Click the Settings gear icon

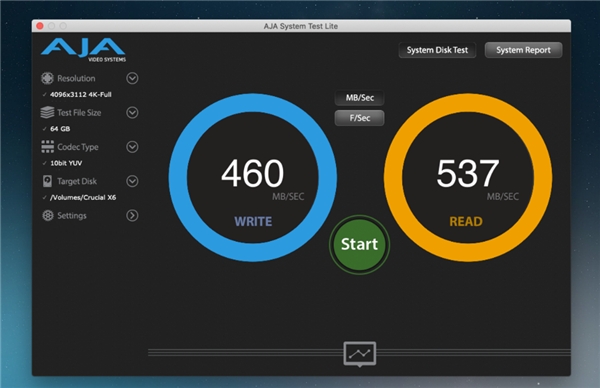[x=48, y=215]
